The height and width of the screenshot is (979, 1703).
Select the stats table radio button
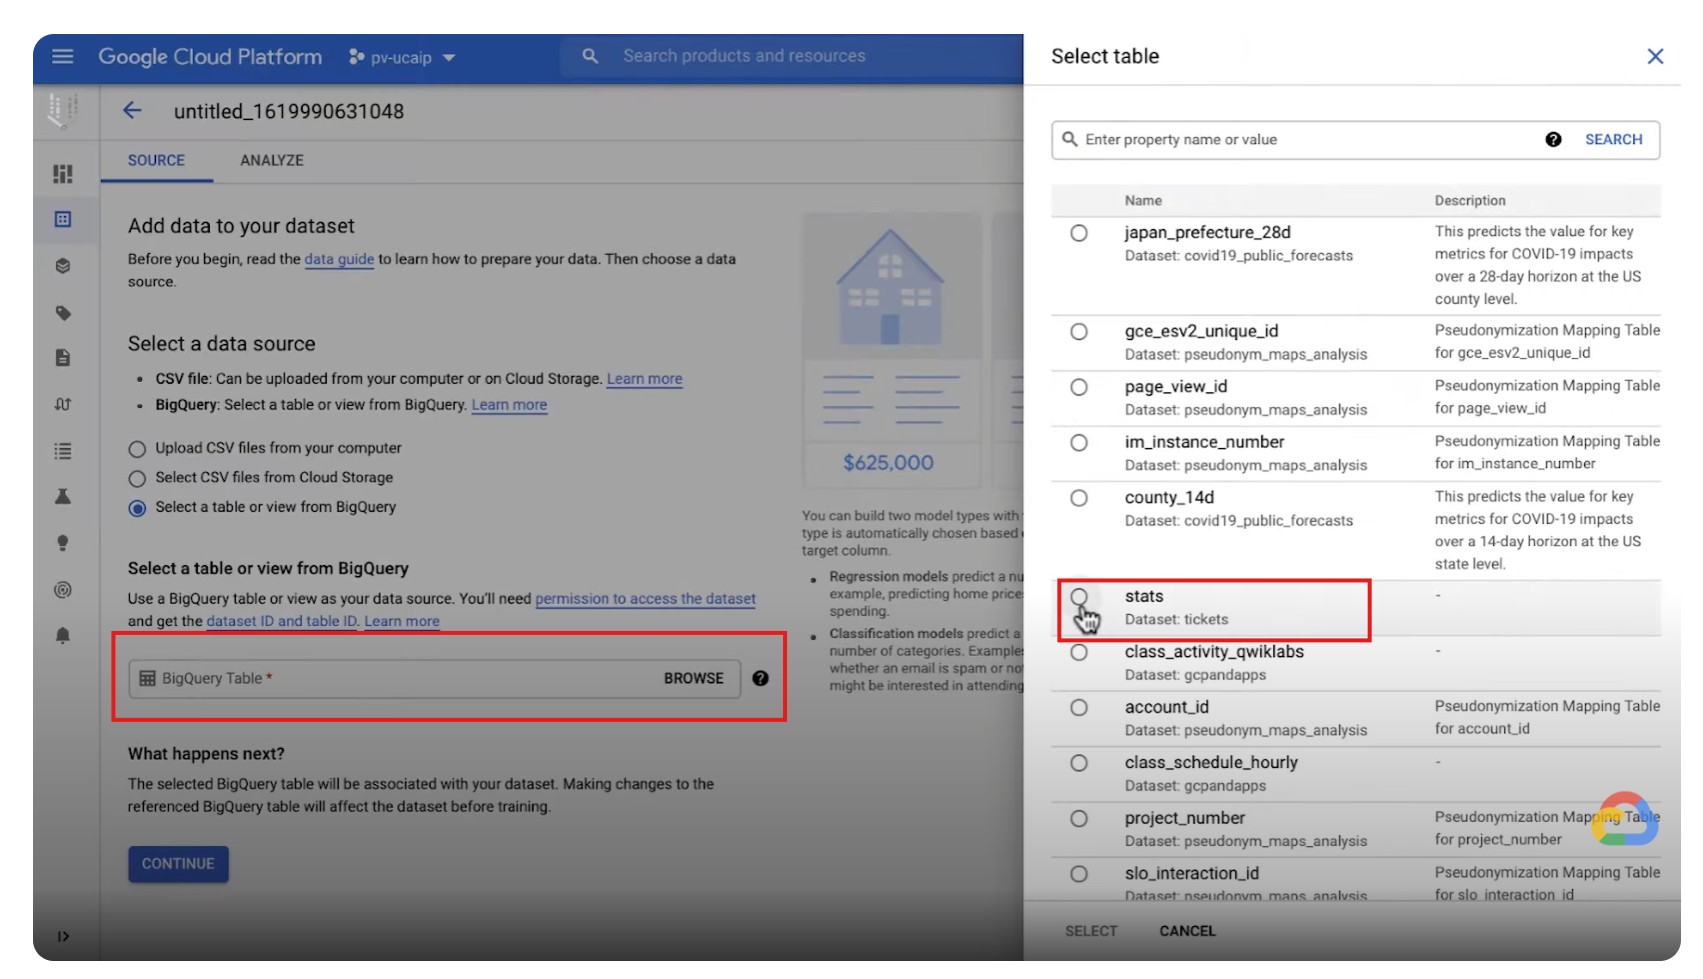[x=1079, y=597]
